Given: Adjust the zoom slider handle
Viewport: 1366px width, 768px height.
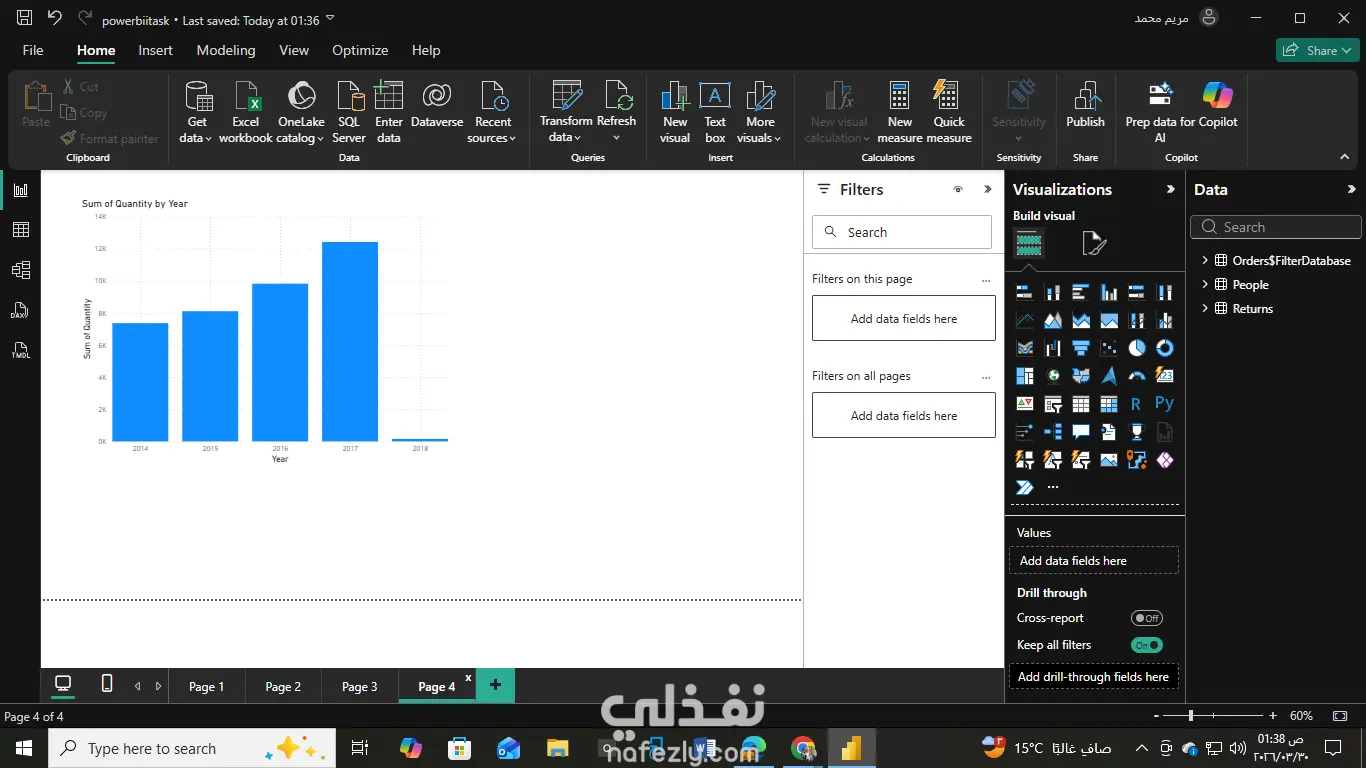Looking at the screenshot, I should (x=1191, y=716).
